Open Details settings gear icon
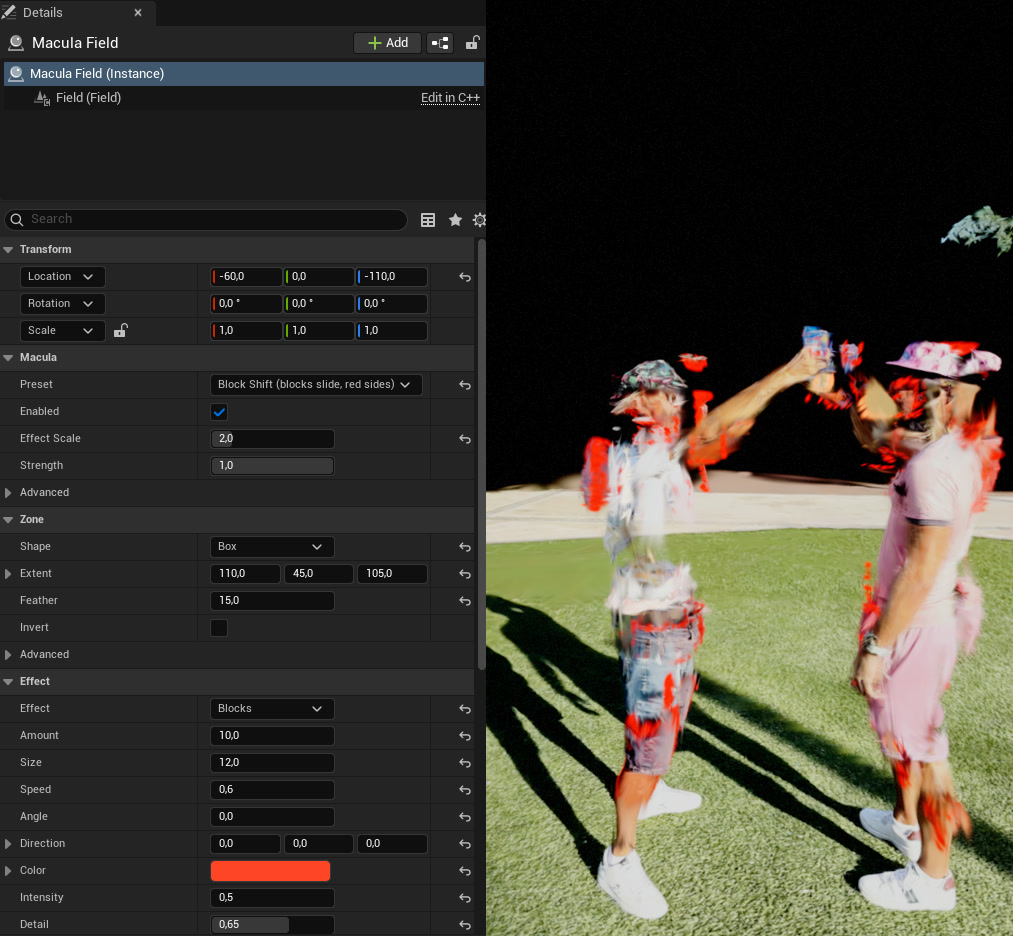Screen dimensions: 1013x936 tap(479, 220)
